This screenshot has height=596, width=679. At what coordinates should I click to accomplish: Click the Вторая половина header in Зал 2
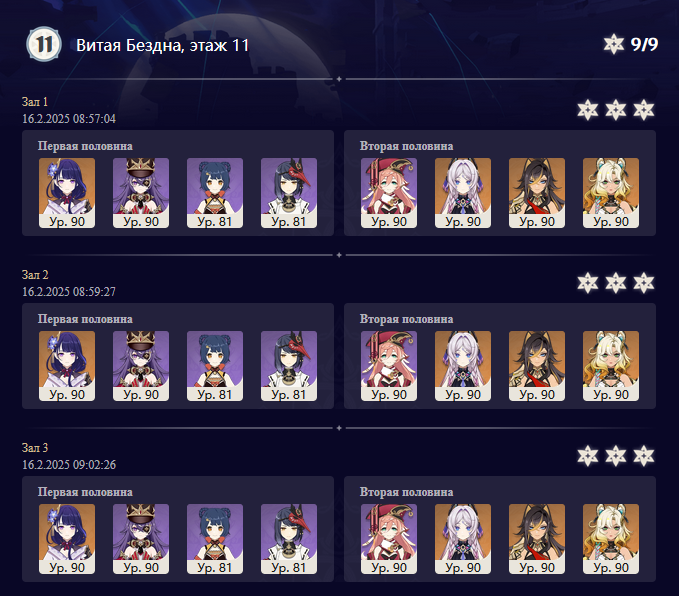point(407,319)
